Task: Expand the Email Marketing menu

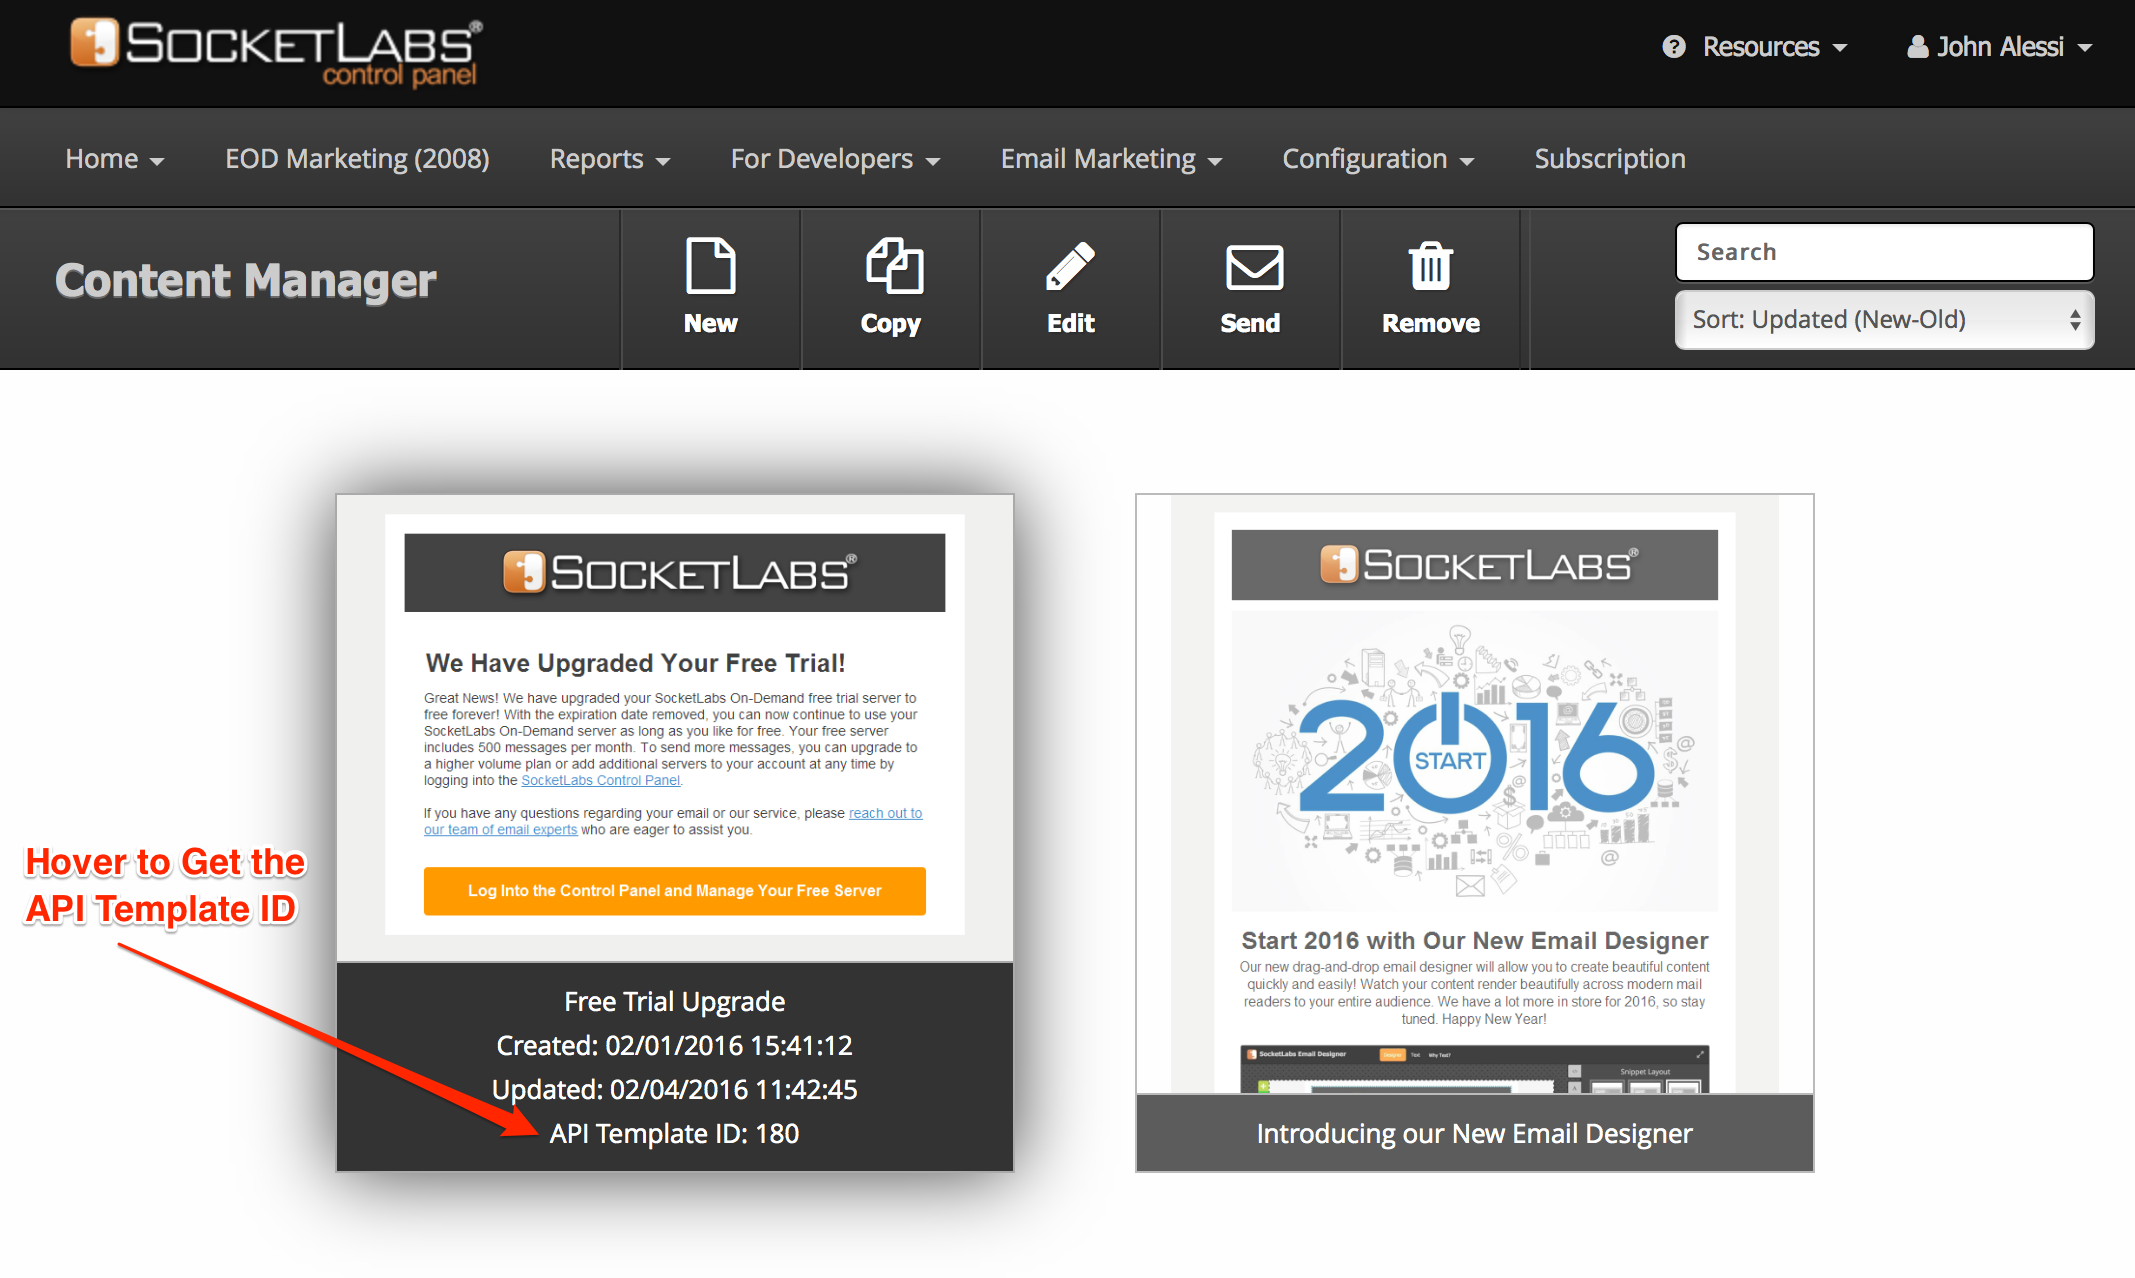Action: tap(1111, 159)
